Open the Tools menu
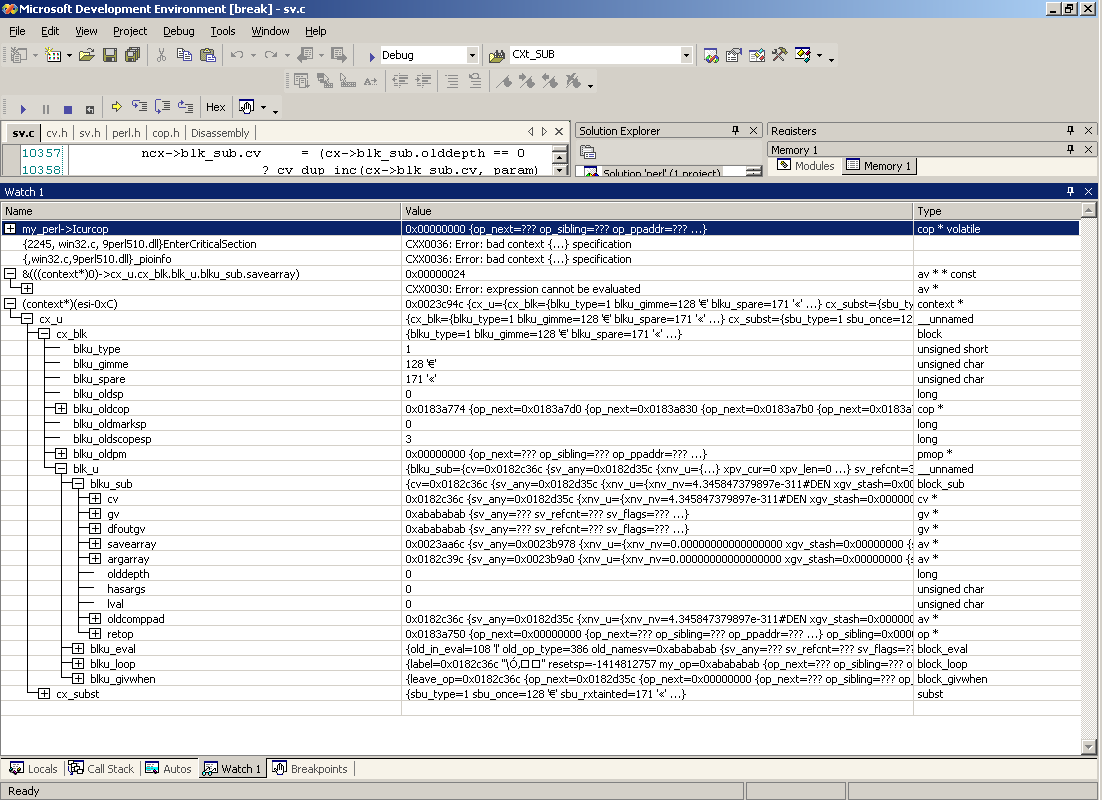Image resolution: width=1102 pixels, height=800 pixels. pyautogui.click(x=223, y=31)
